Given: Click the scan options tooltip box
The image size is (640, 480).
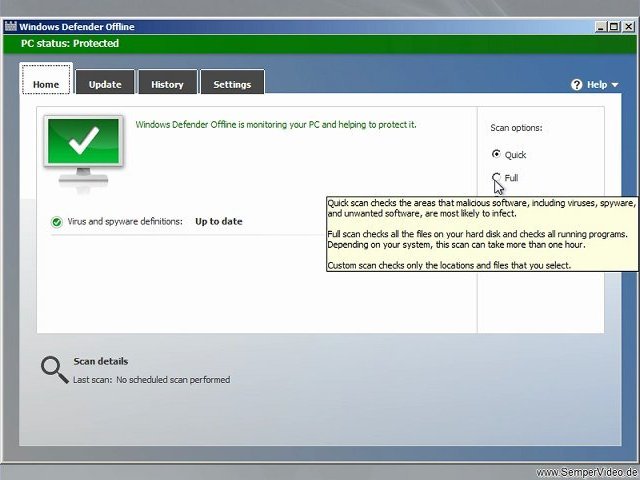Looking at the screenshot, I should pyautogui.click(x=482, y=234).
